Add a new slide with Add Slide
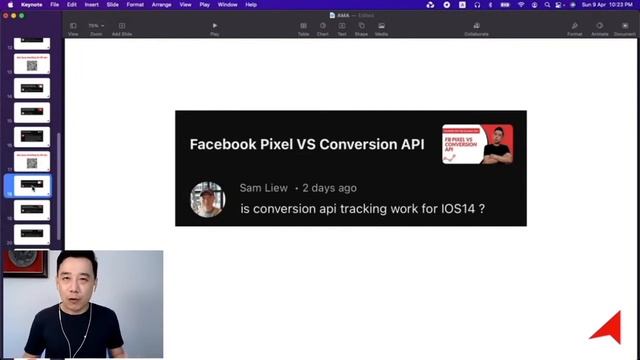The height and width of the screenshot is (360, 640). click(122, 29)
